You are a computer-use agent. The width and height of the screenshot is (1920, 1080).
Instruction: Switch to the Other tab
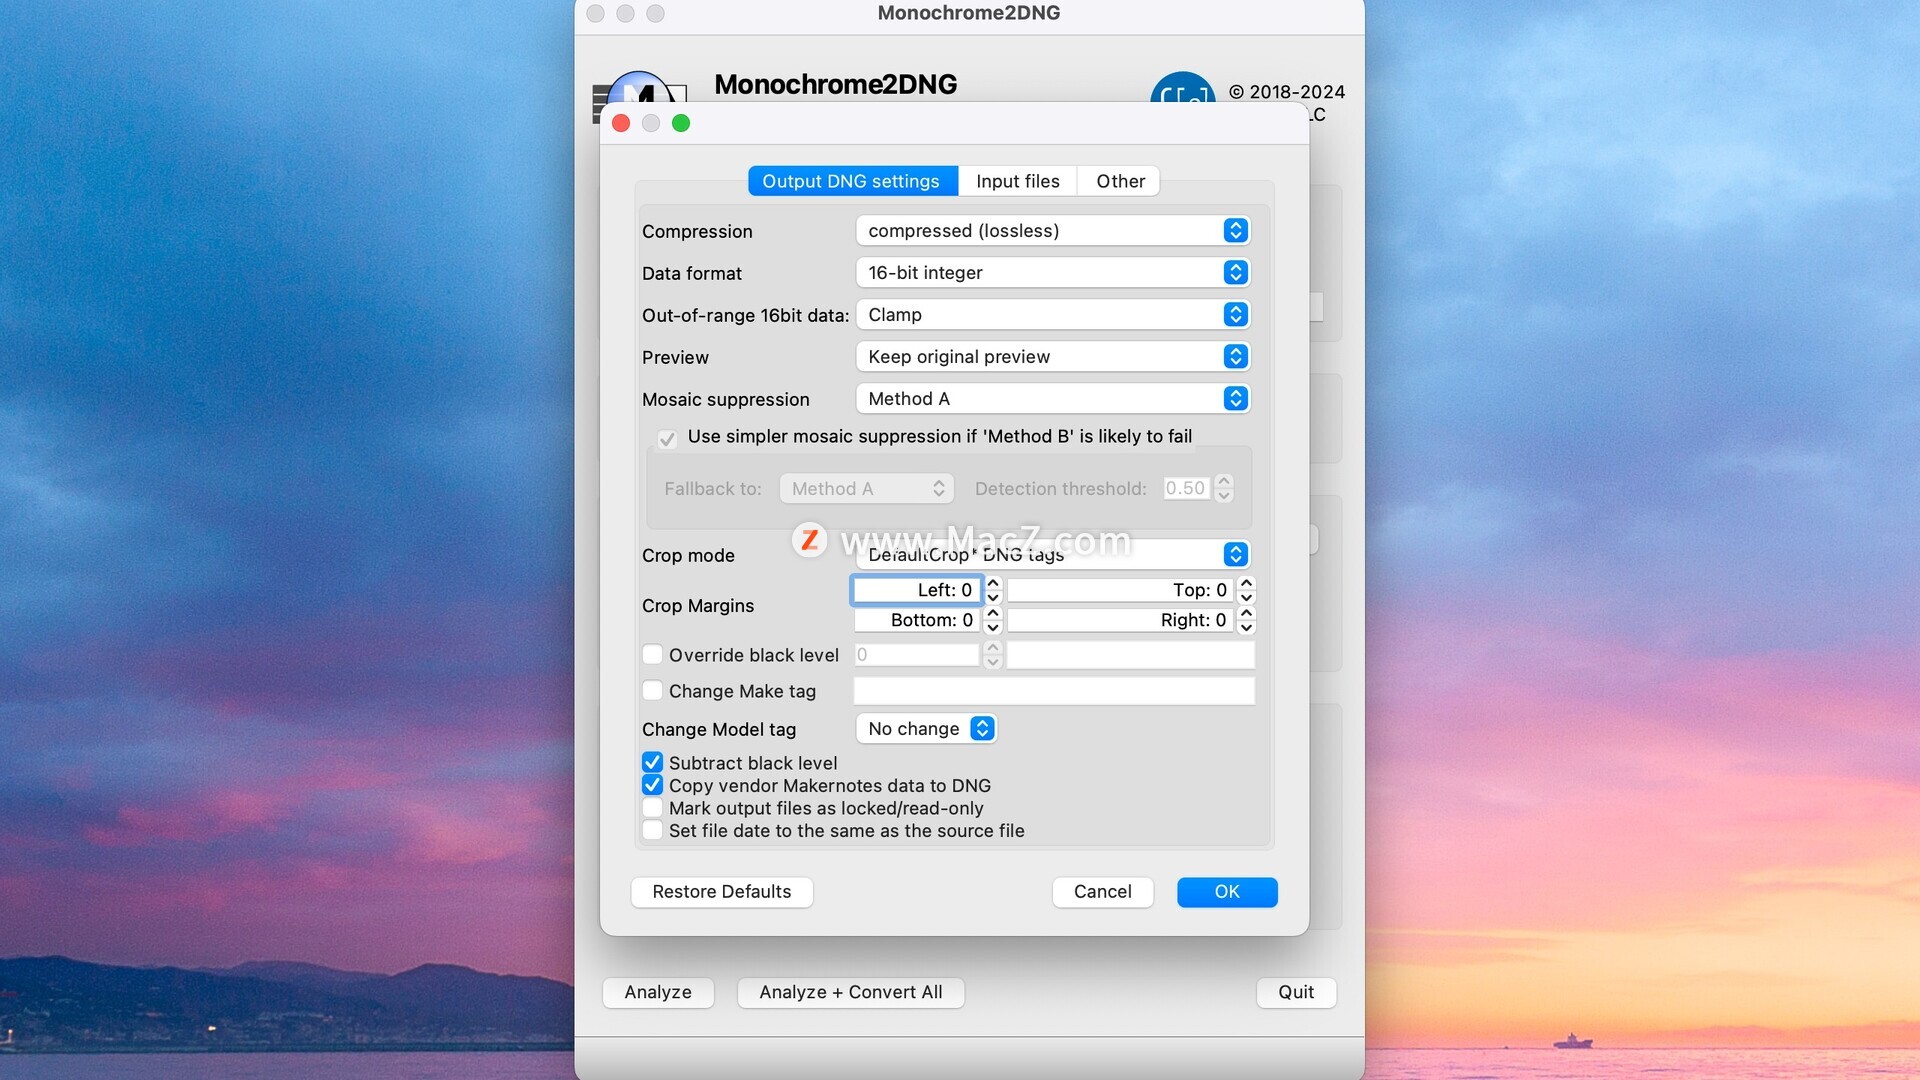coord(1120,181)
